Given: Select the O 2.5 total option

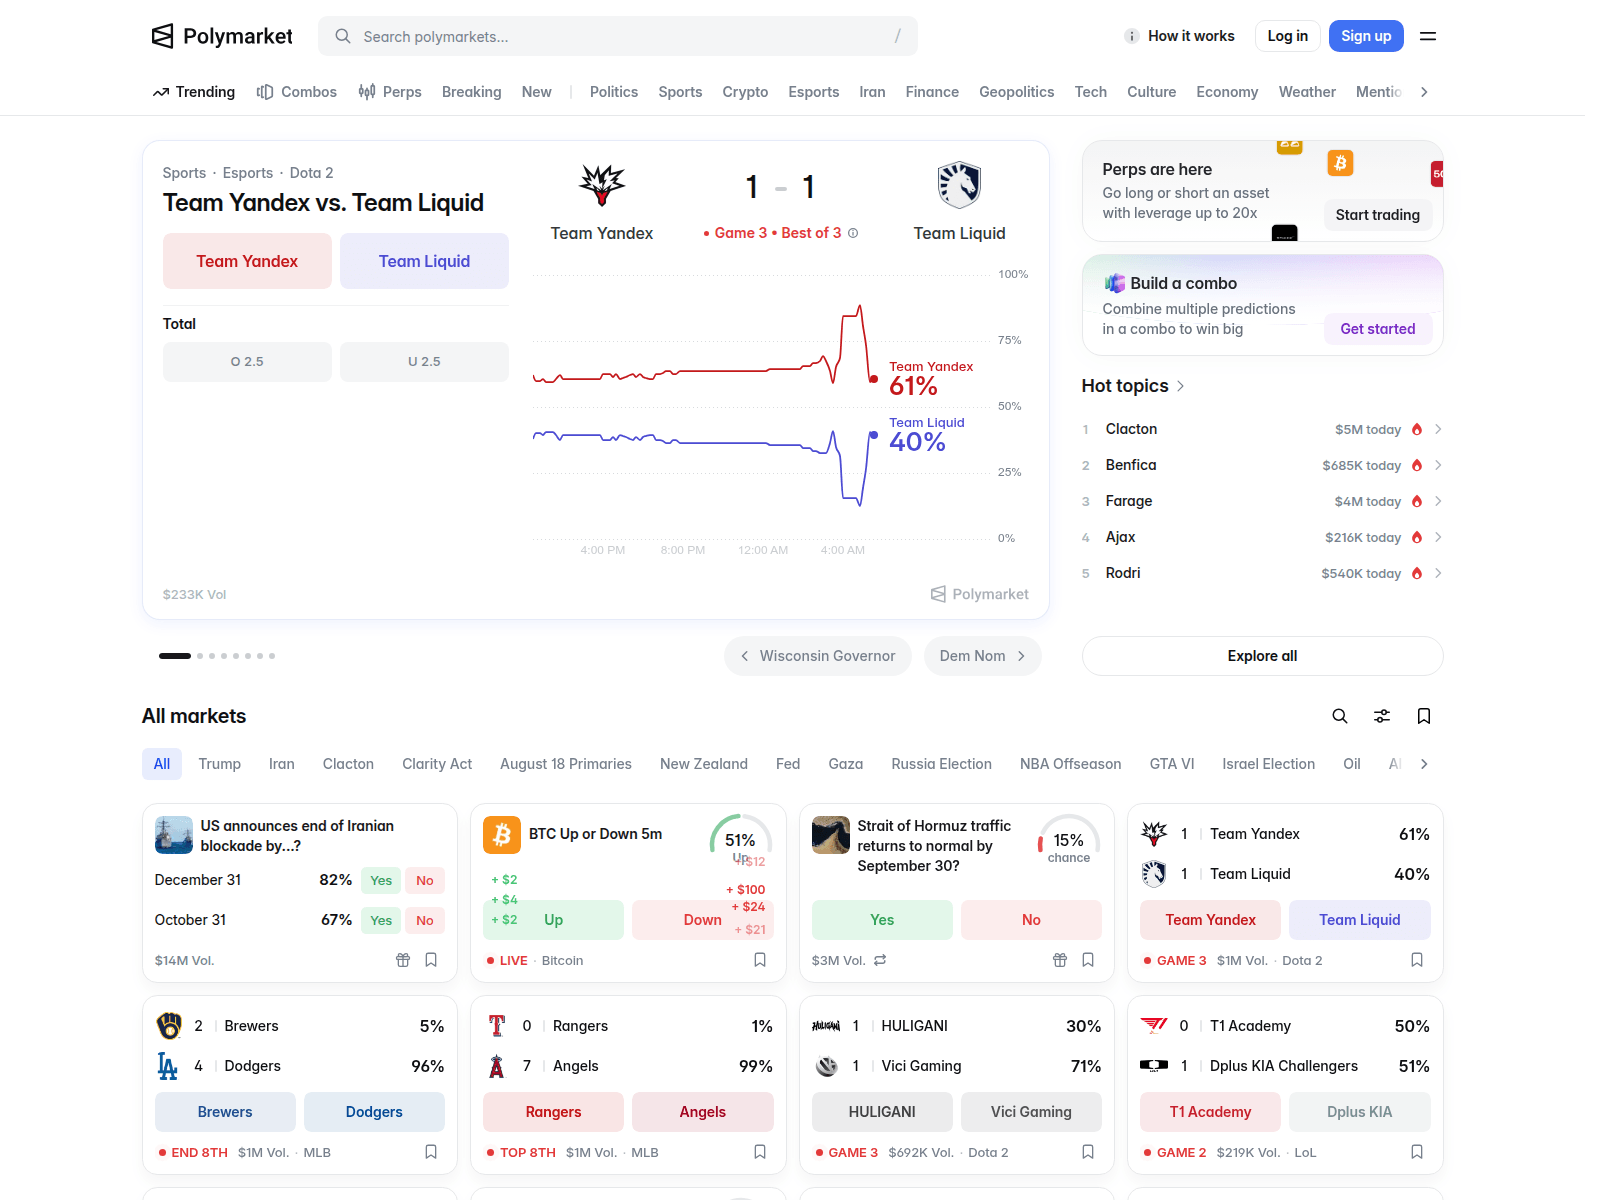Looking at the screenshot, I should point(247,362).
